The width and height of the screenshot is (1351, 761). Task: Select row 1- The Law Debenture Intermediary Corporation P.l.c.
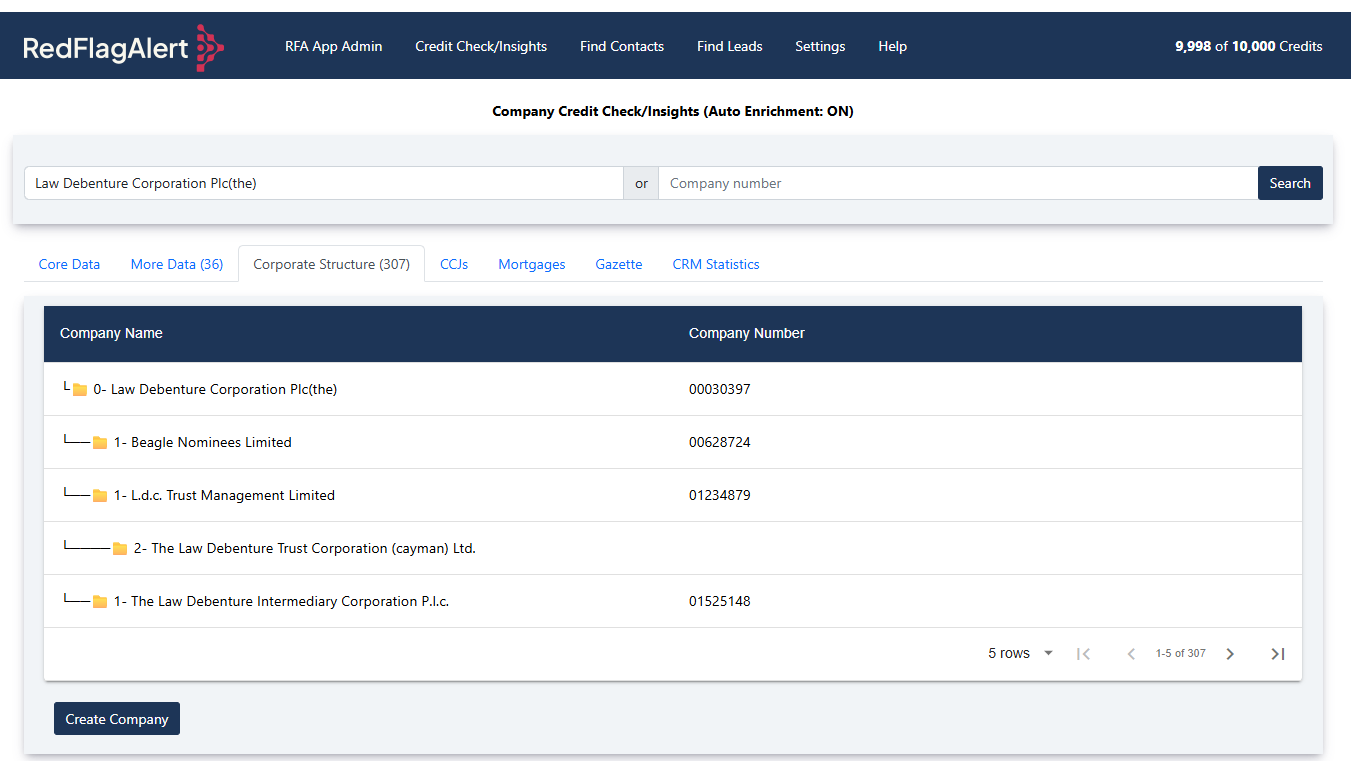[673, 601]
